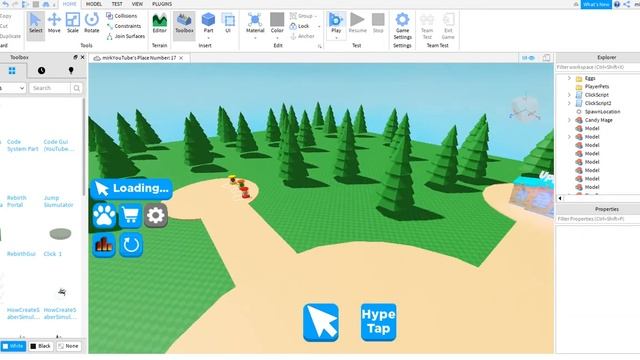The height and width of the screenshot is (360, 640).
Task: Select White background option in Toolbox
Action: click(x=13, y=346)
